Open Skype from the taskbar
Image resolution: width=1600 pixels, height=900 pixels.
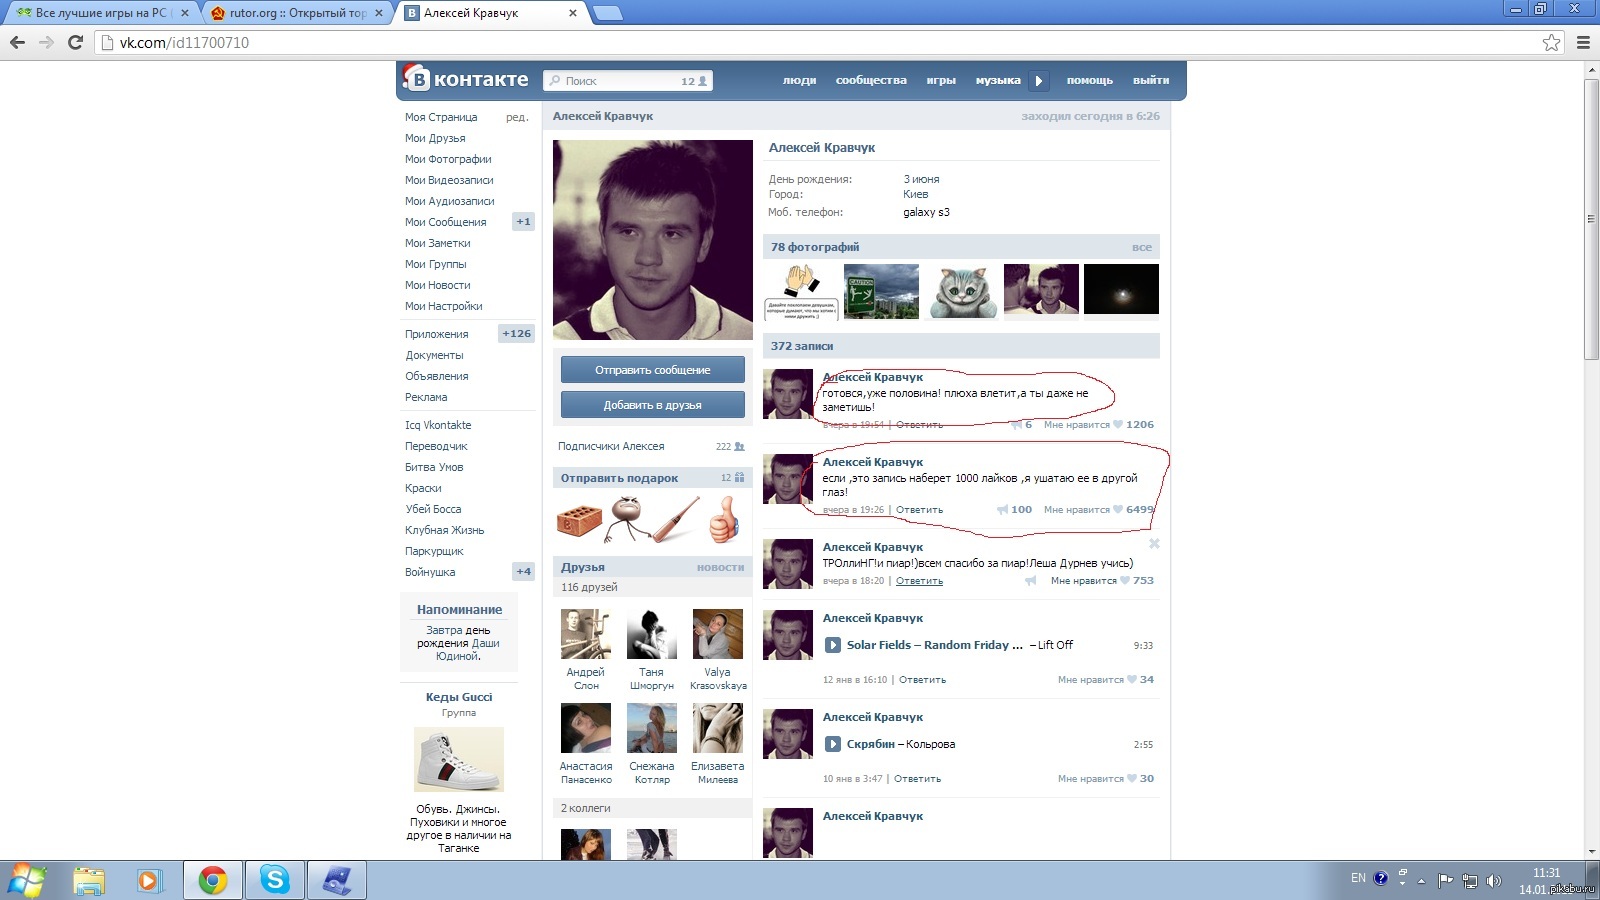pos(274,880)
